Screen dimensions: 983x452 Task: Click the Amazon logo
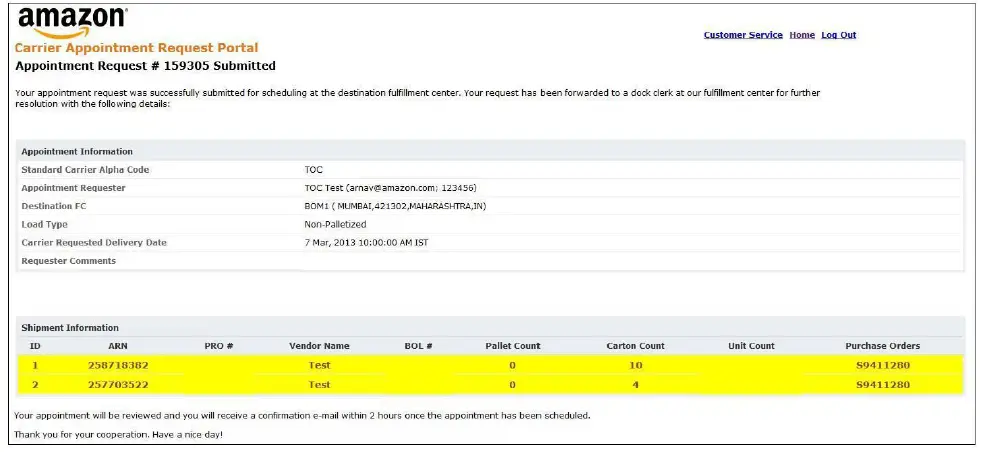coord(72,23)
